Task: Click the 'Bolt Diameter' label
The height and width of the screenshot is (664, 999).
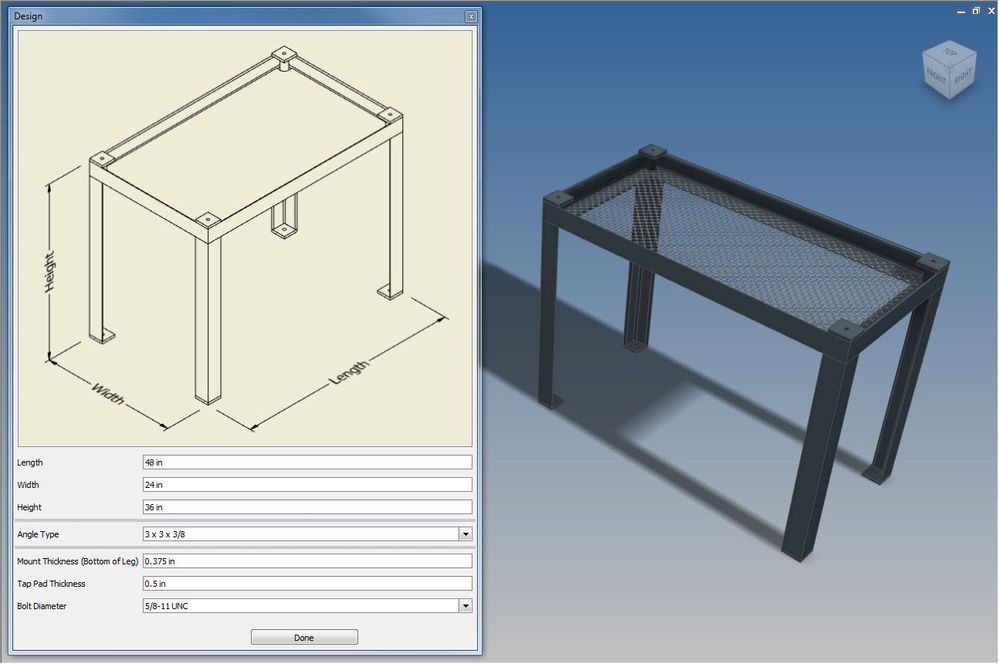Action: (41, 606)
